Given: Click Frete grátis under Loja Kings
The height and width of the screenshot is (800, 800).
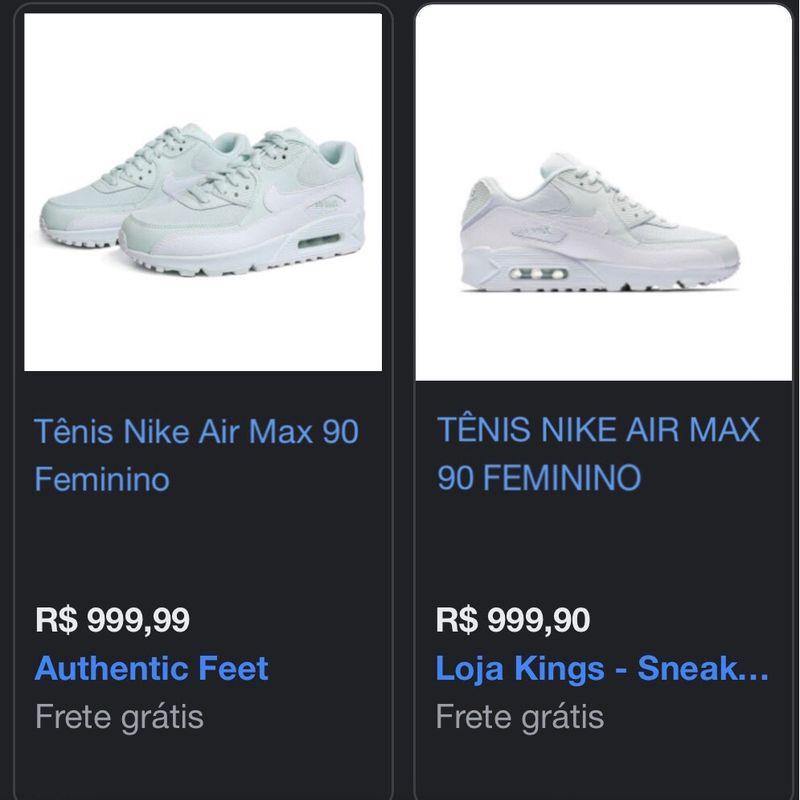Looking at the screenshot, I should tap(520, 717).
